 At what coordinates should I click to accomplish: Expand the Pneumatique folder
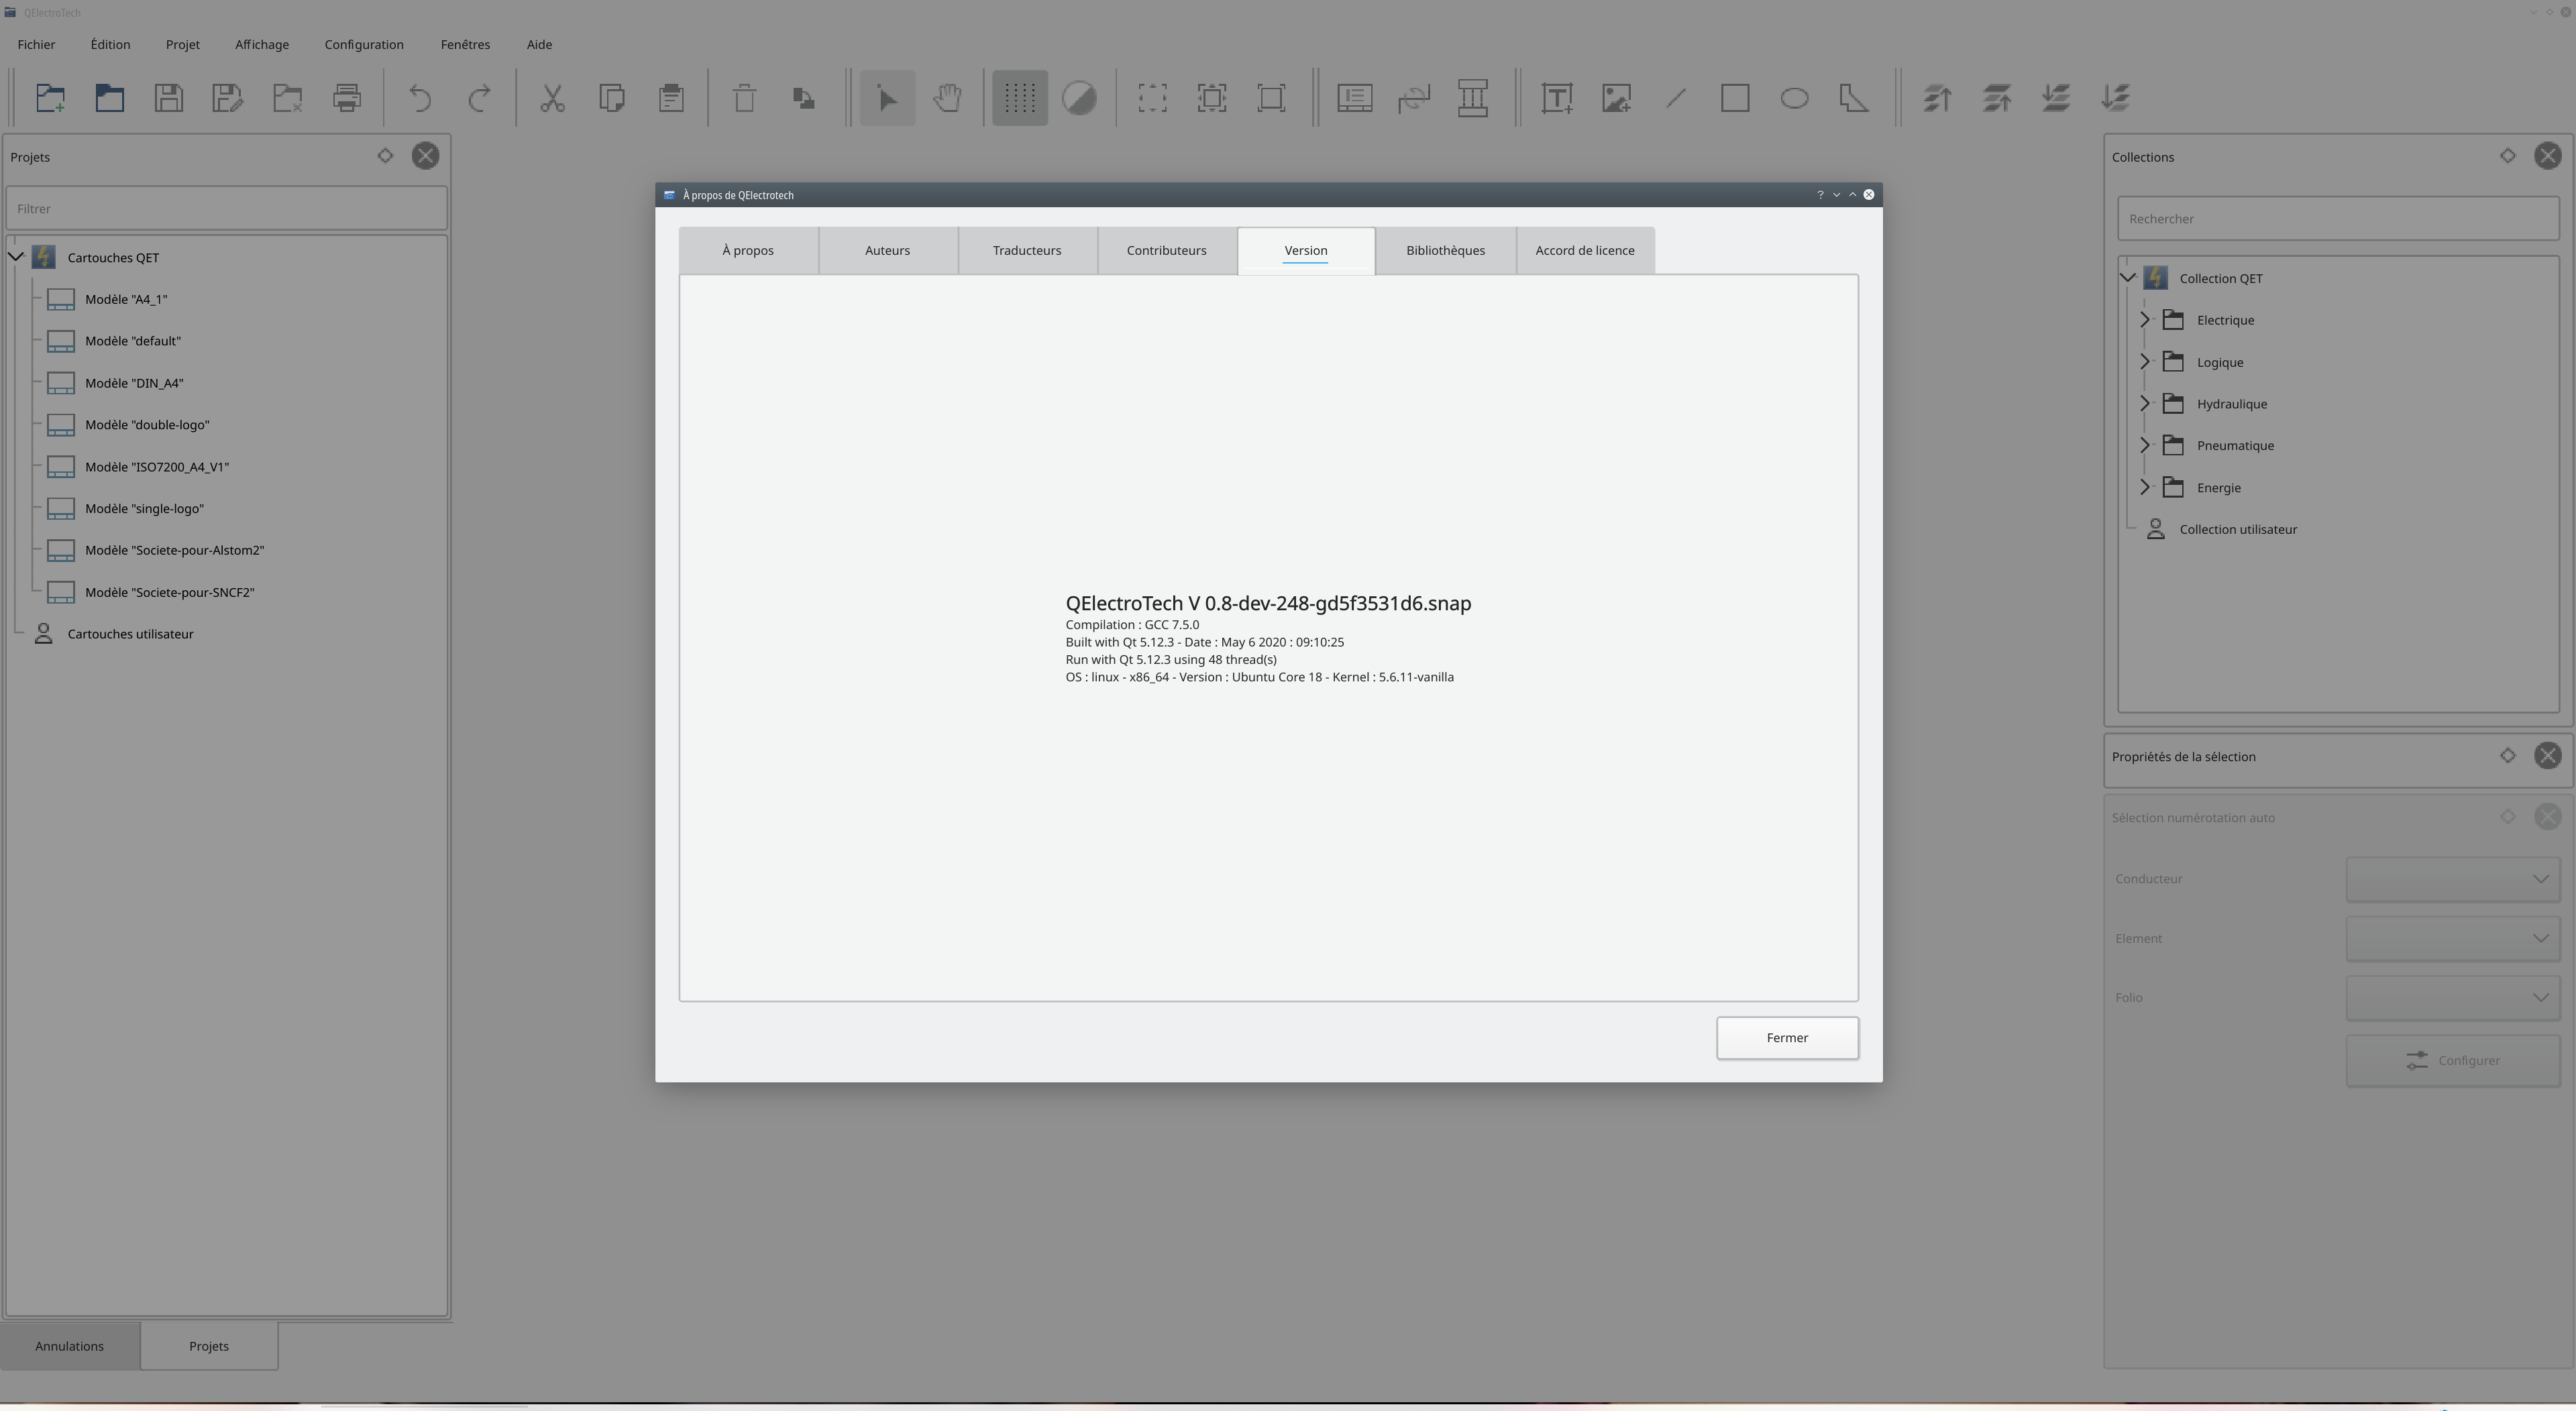coord(2145,445)
